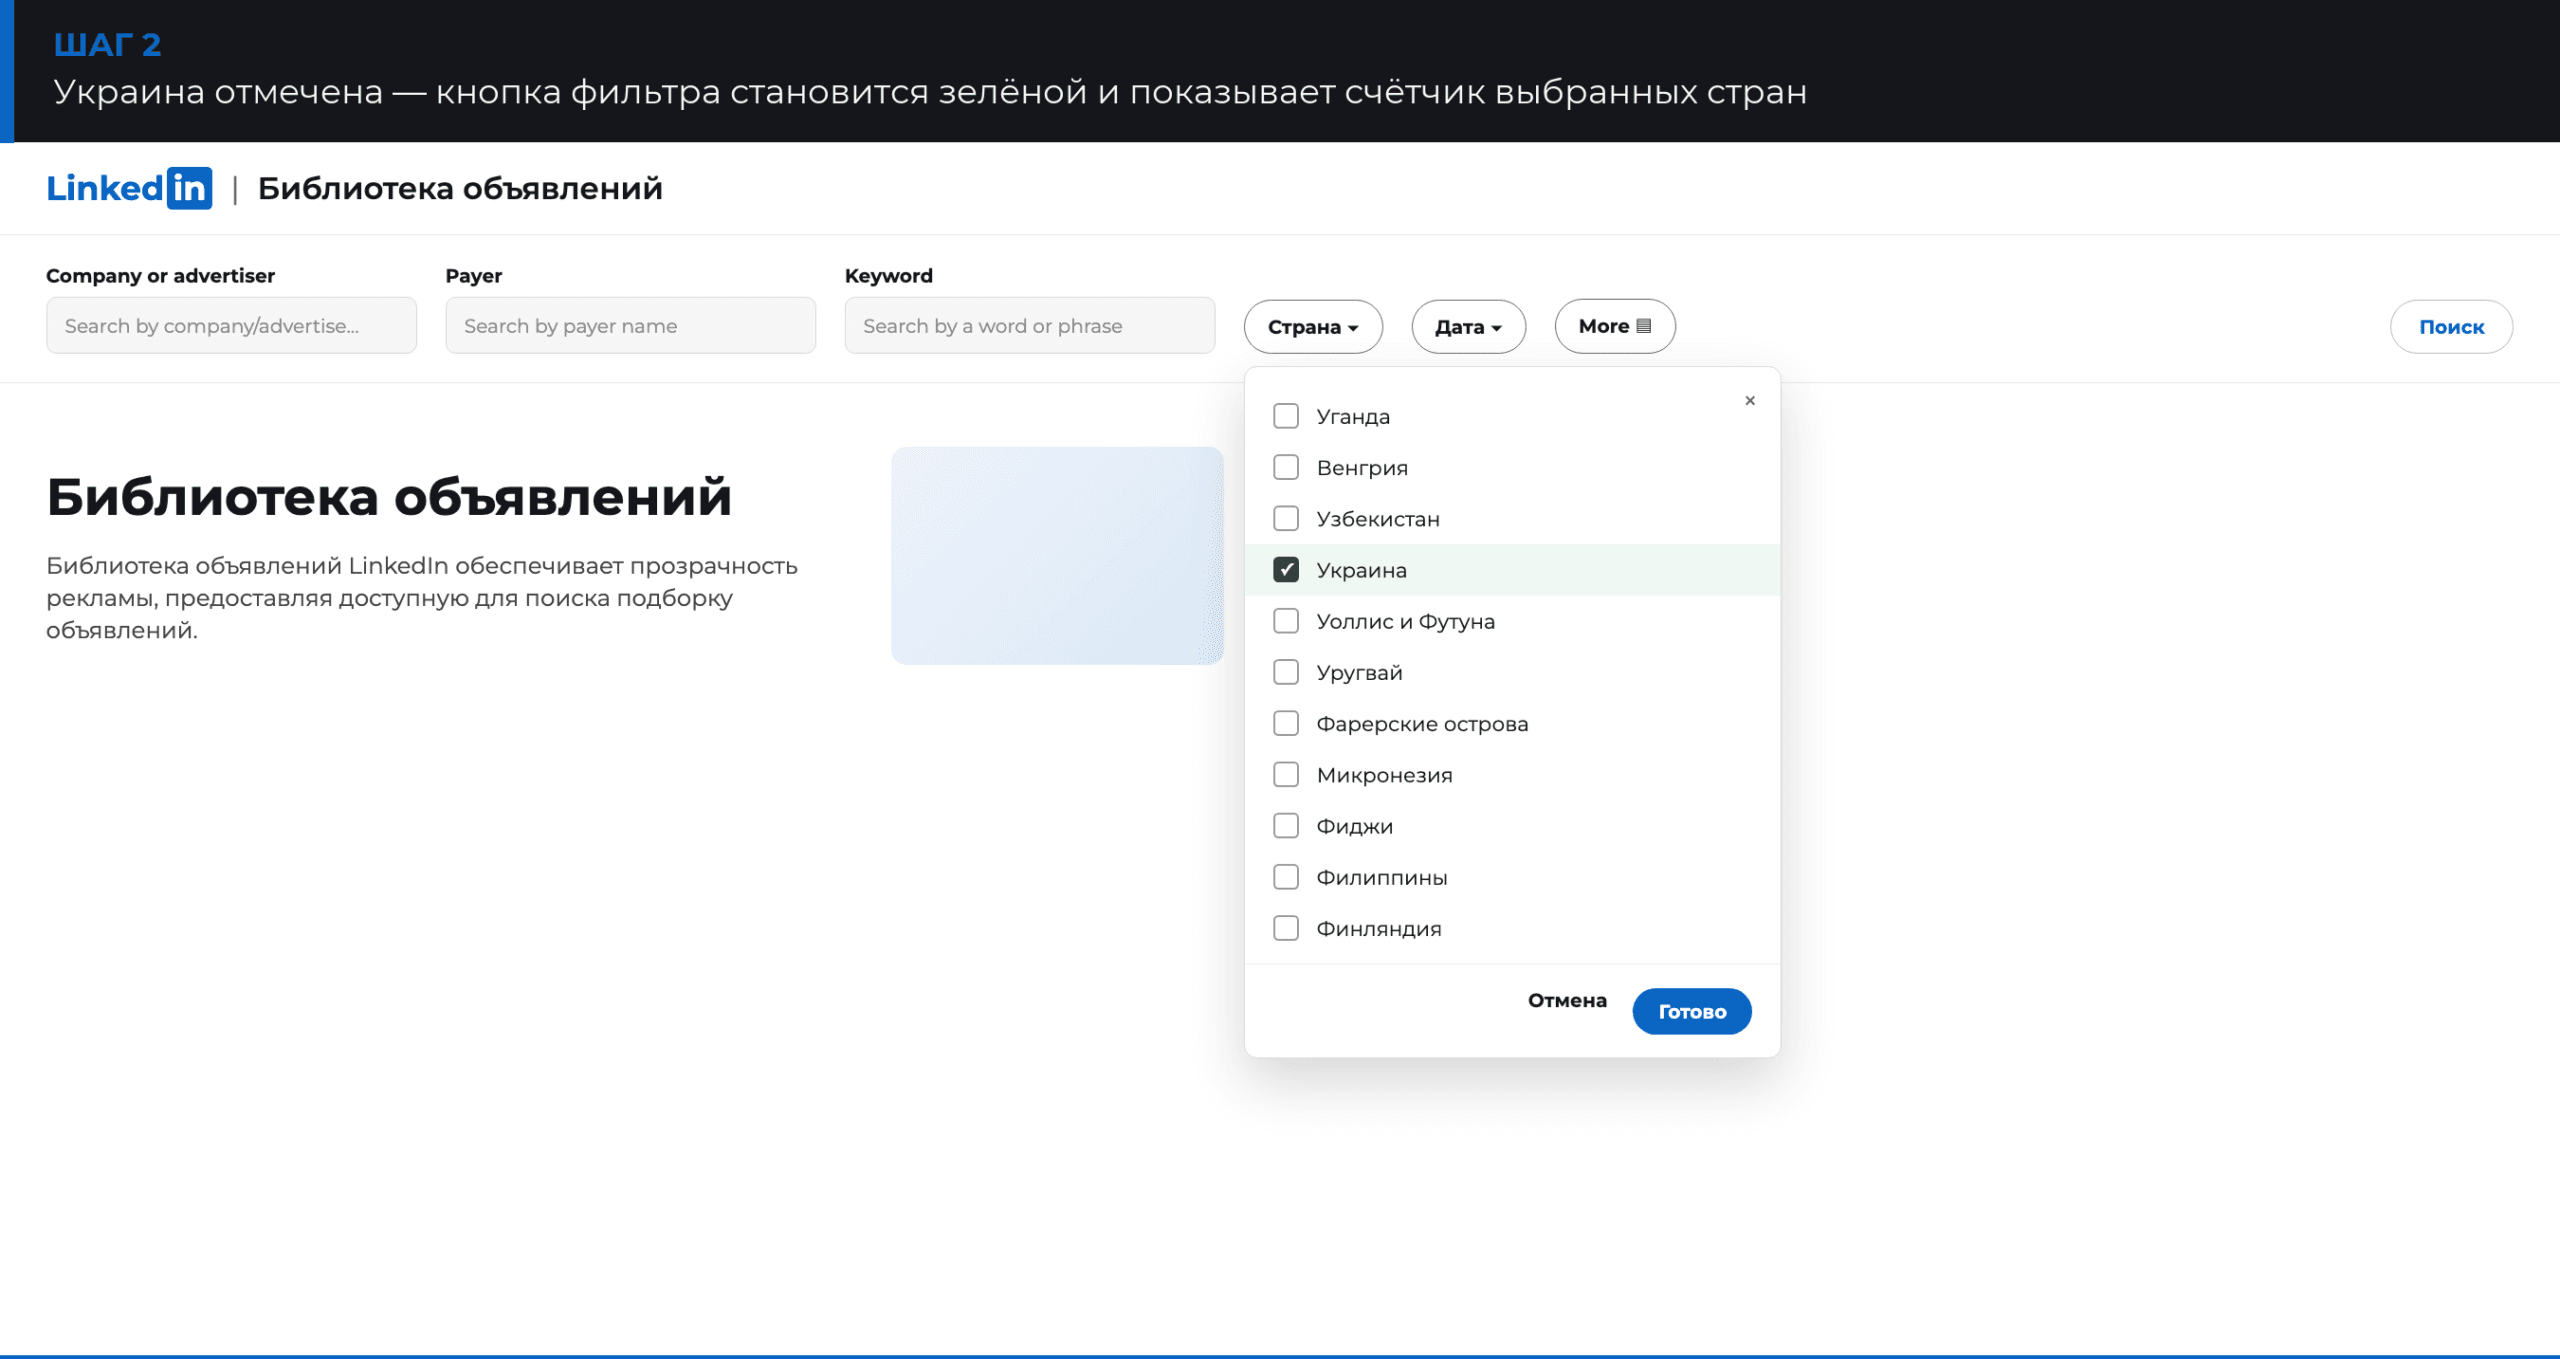Check the Микронезия checkbox
The image size is (2560, 1359).
tap(1286, 774)
